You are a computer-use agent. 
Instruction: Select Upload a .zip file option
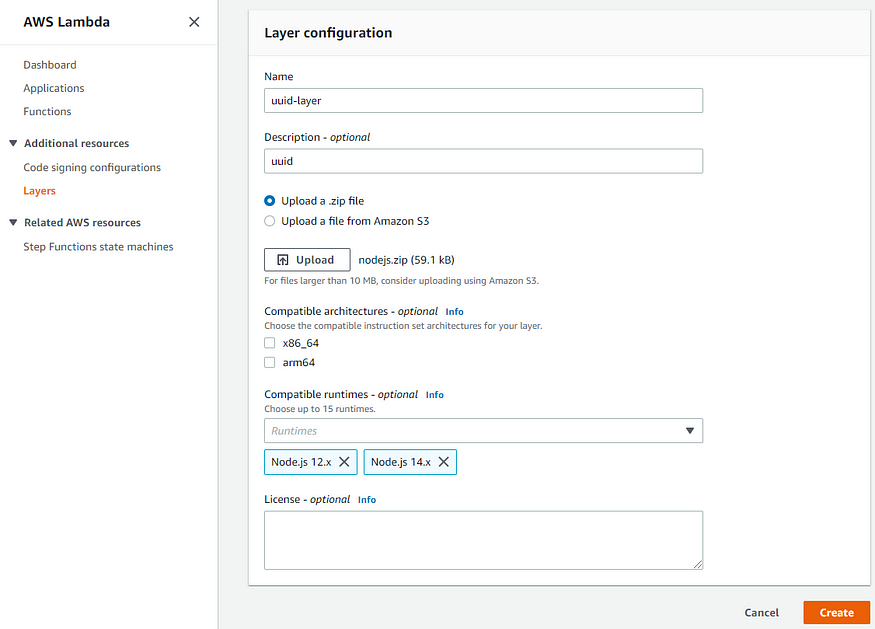[270, 200]
